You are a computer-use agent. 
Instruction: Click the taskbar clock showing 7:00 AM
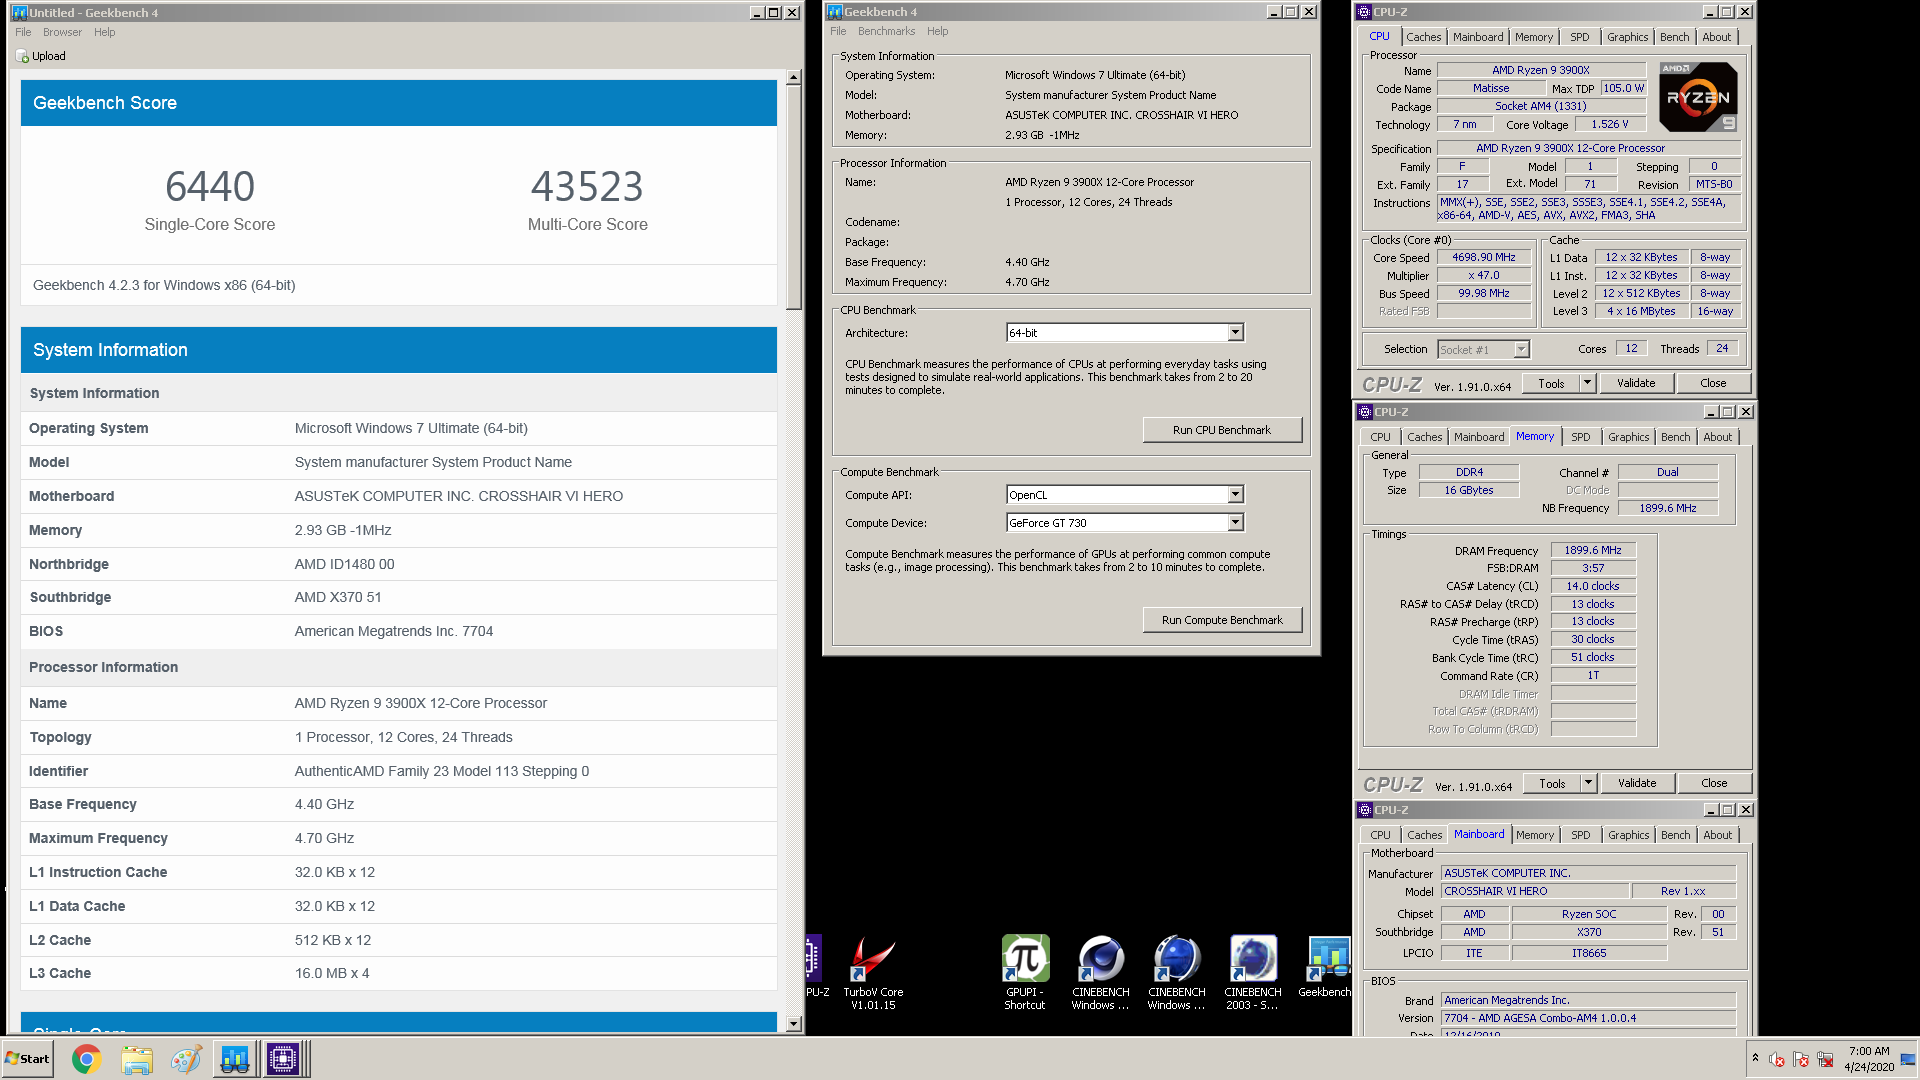[x=1868, y=1059]
